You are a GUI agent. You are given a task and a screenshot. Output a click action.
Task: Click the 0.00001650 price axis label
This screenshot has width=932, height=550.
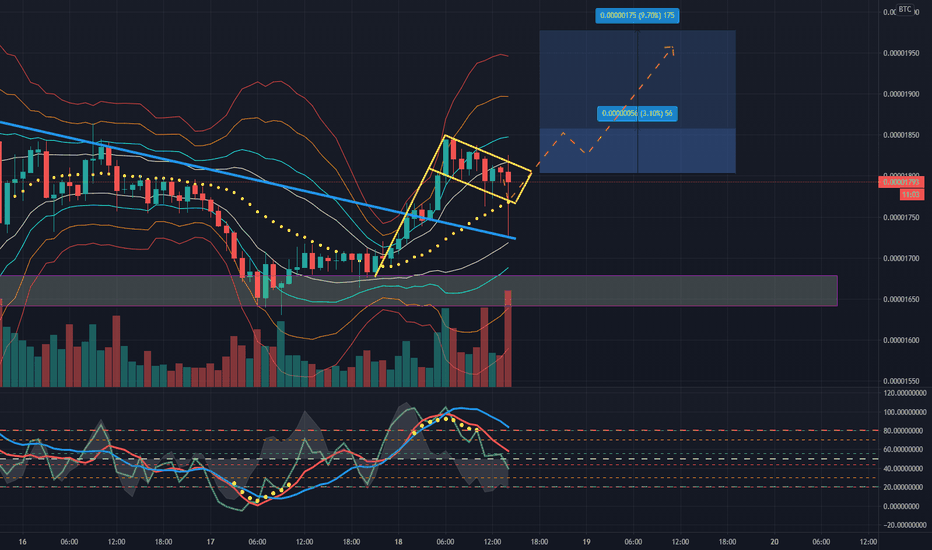[x=901, y=300]
